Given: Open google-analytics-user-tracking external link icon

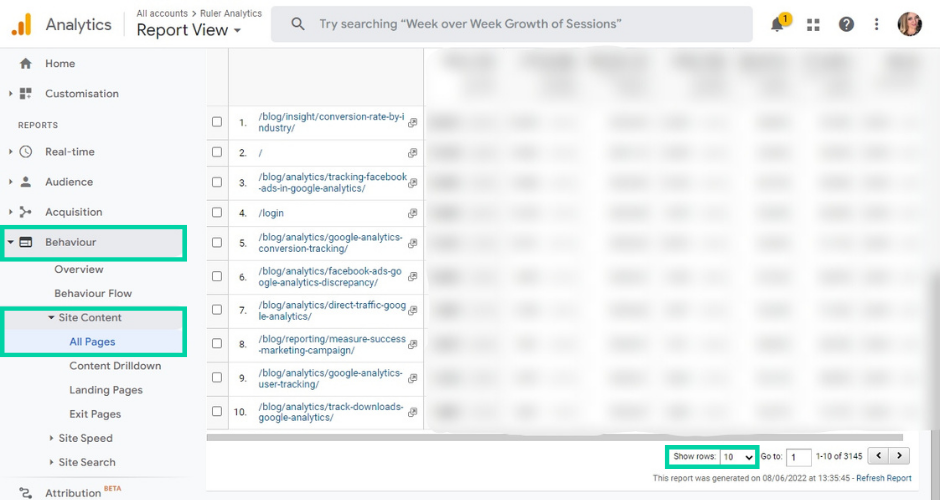Looking at the screenshot, I should [412, 378].
